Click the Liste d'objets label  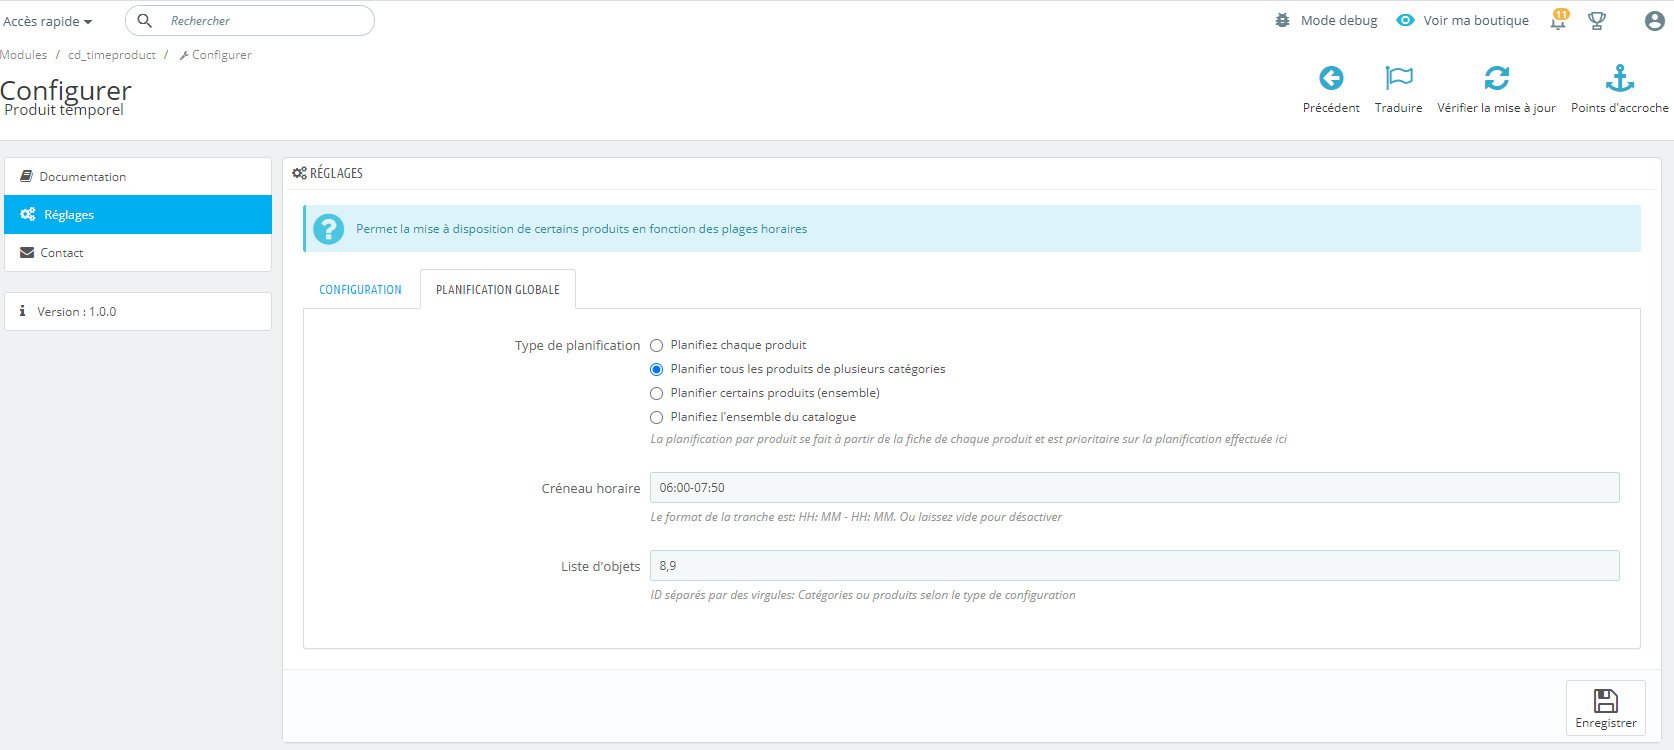tap(600, 567)
